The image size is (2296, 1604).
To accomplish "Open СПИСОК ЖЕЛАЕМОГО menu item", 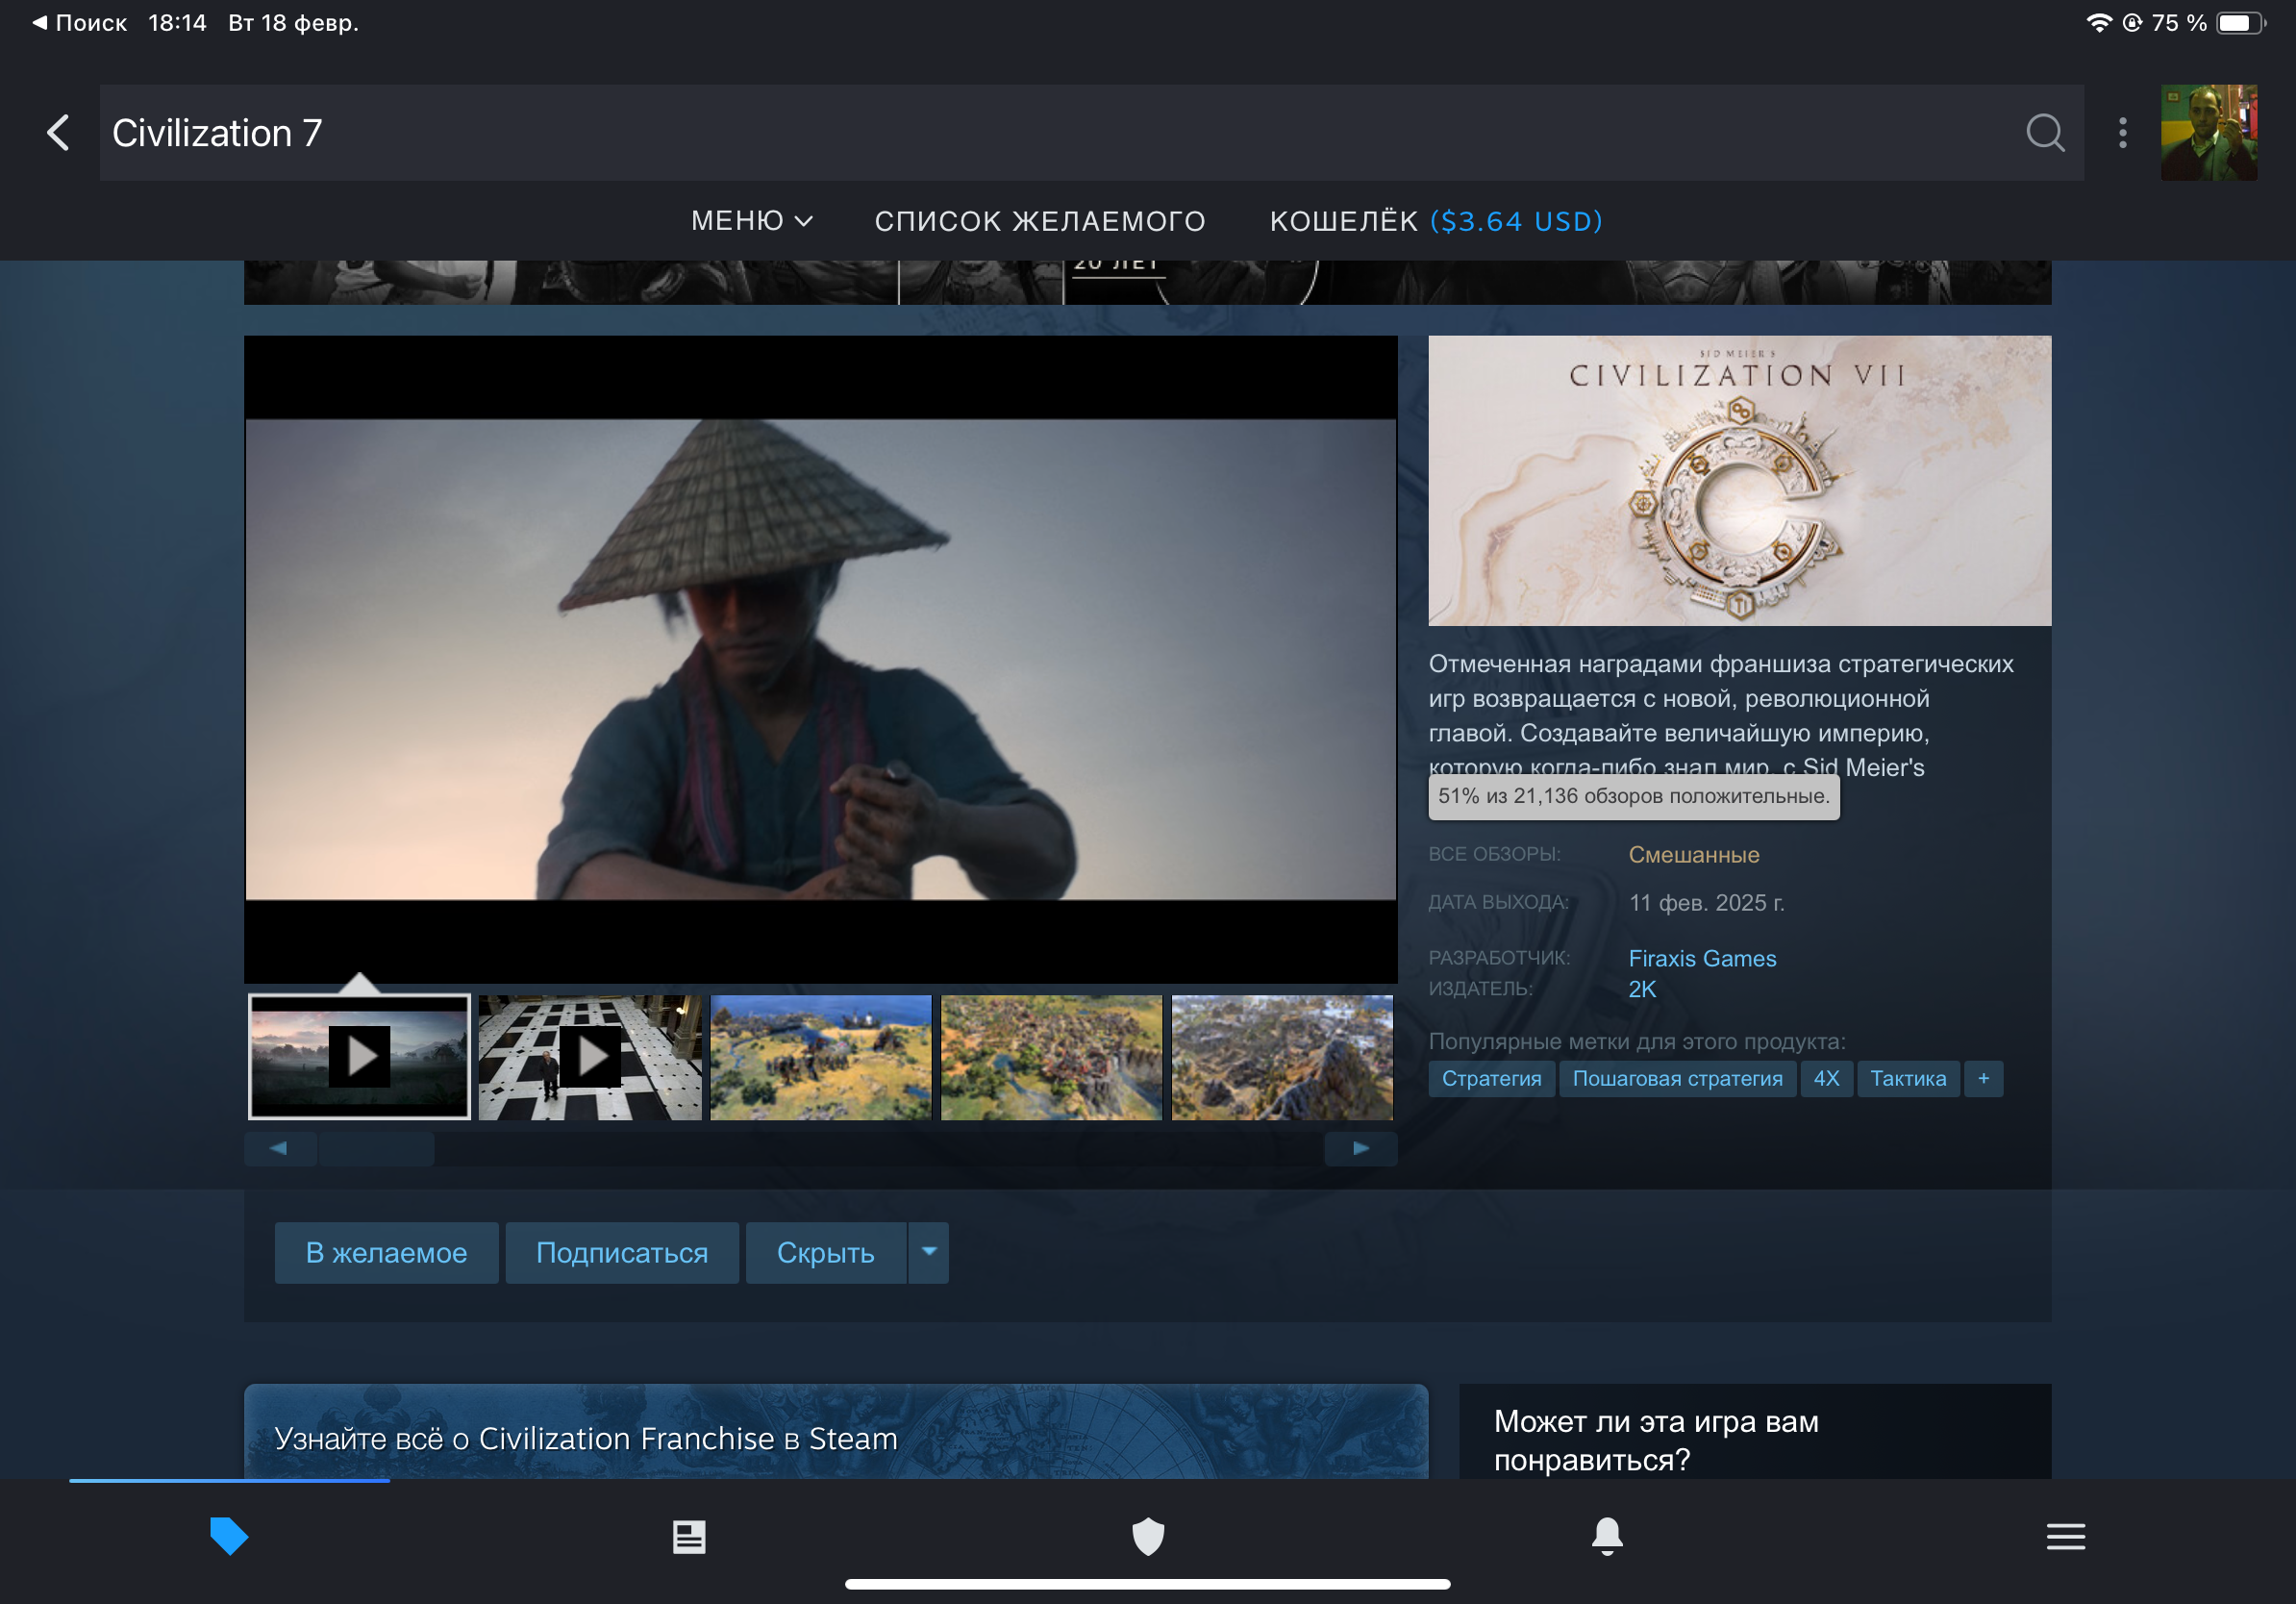I will [x=1040, y=221].
